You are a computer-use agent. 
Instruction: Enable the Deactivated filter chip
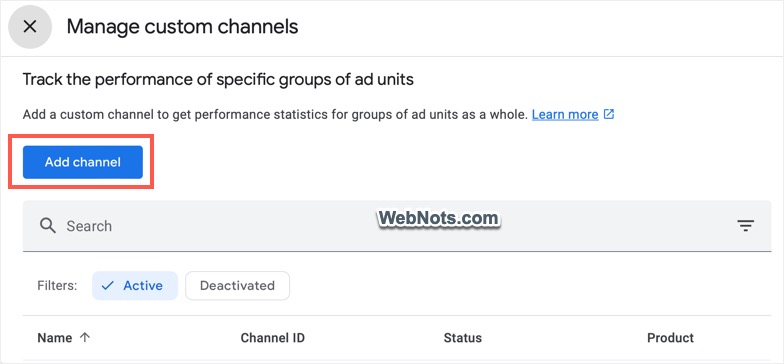tap(238, 286)
